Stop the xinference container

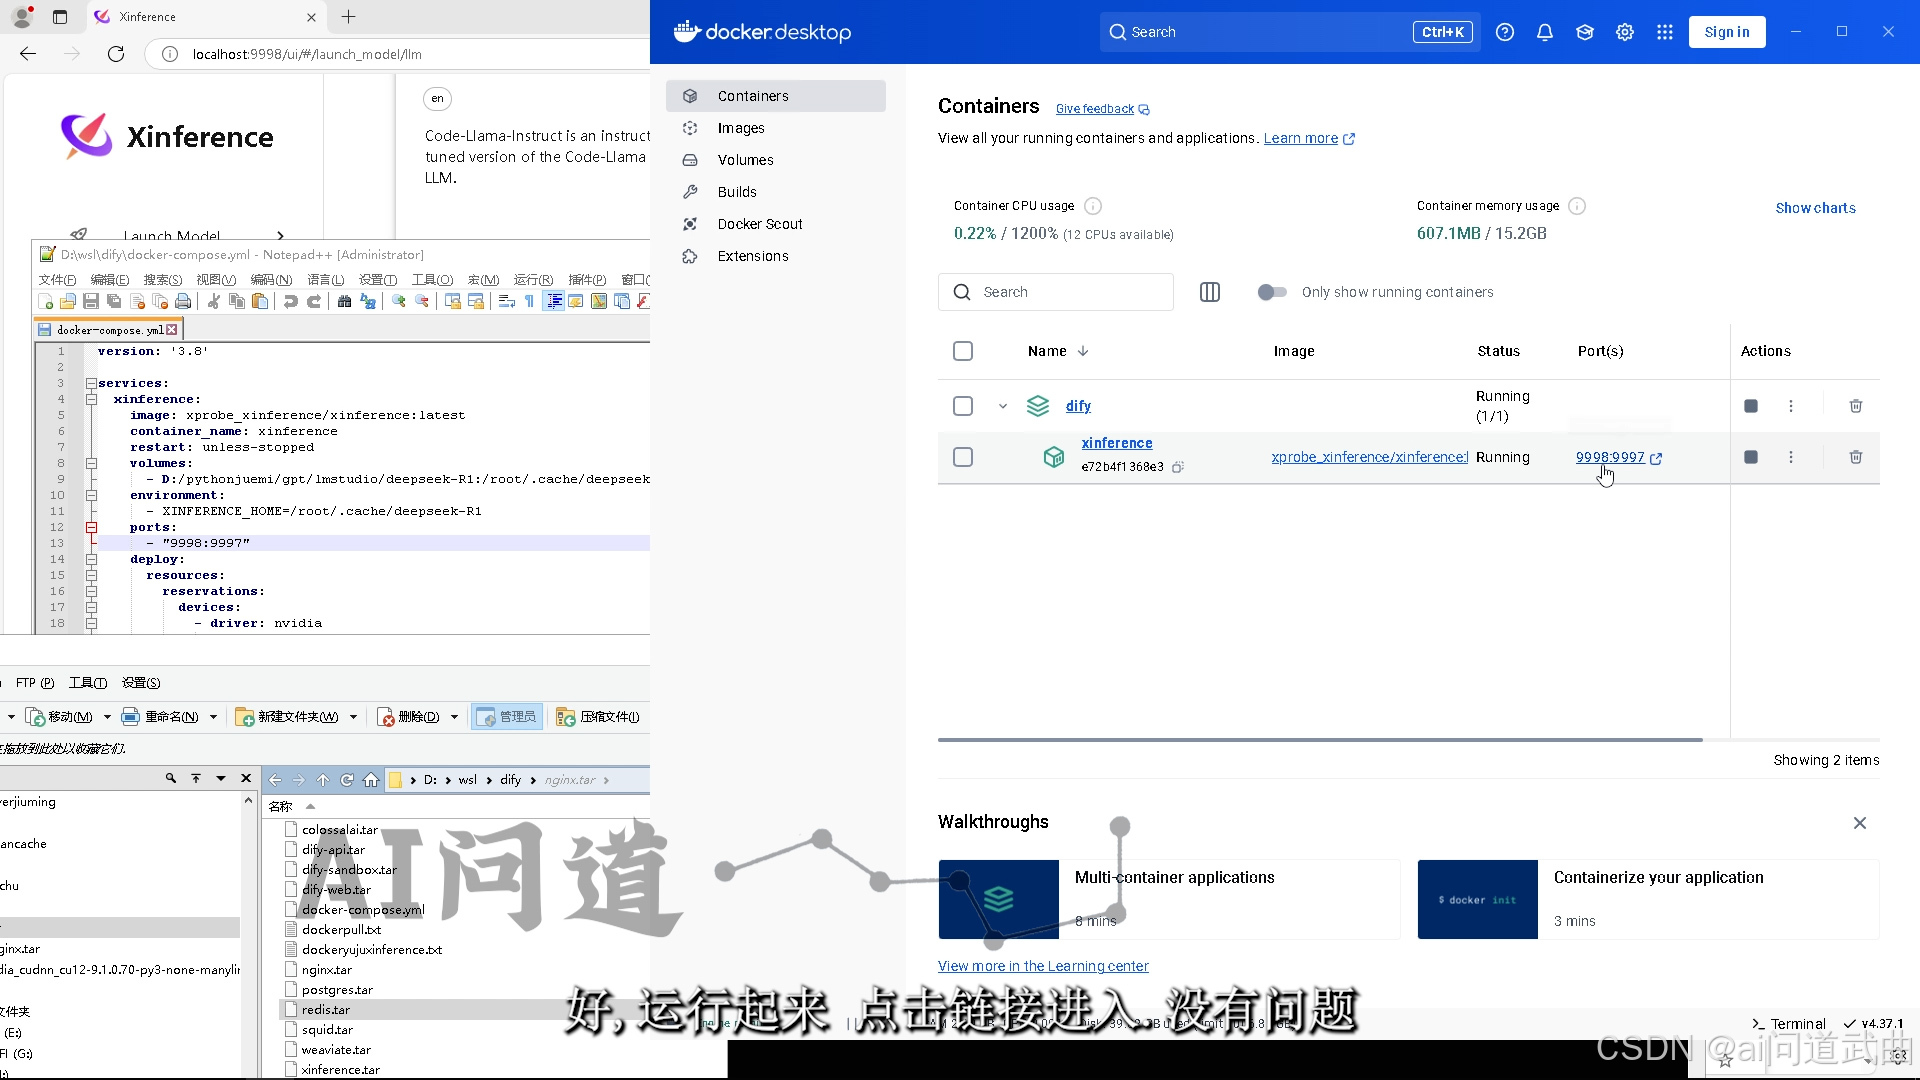point(1750,457)
